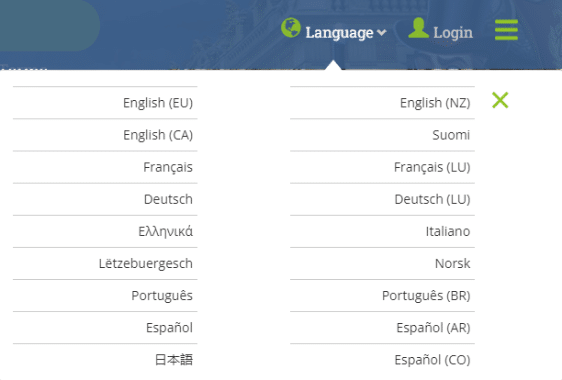Screen dimensions: 562x380
Task: Click the Login link
Action: 453,33
